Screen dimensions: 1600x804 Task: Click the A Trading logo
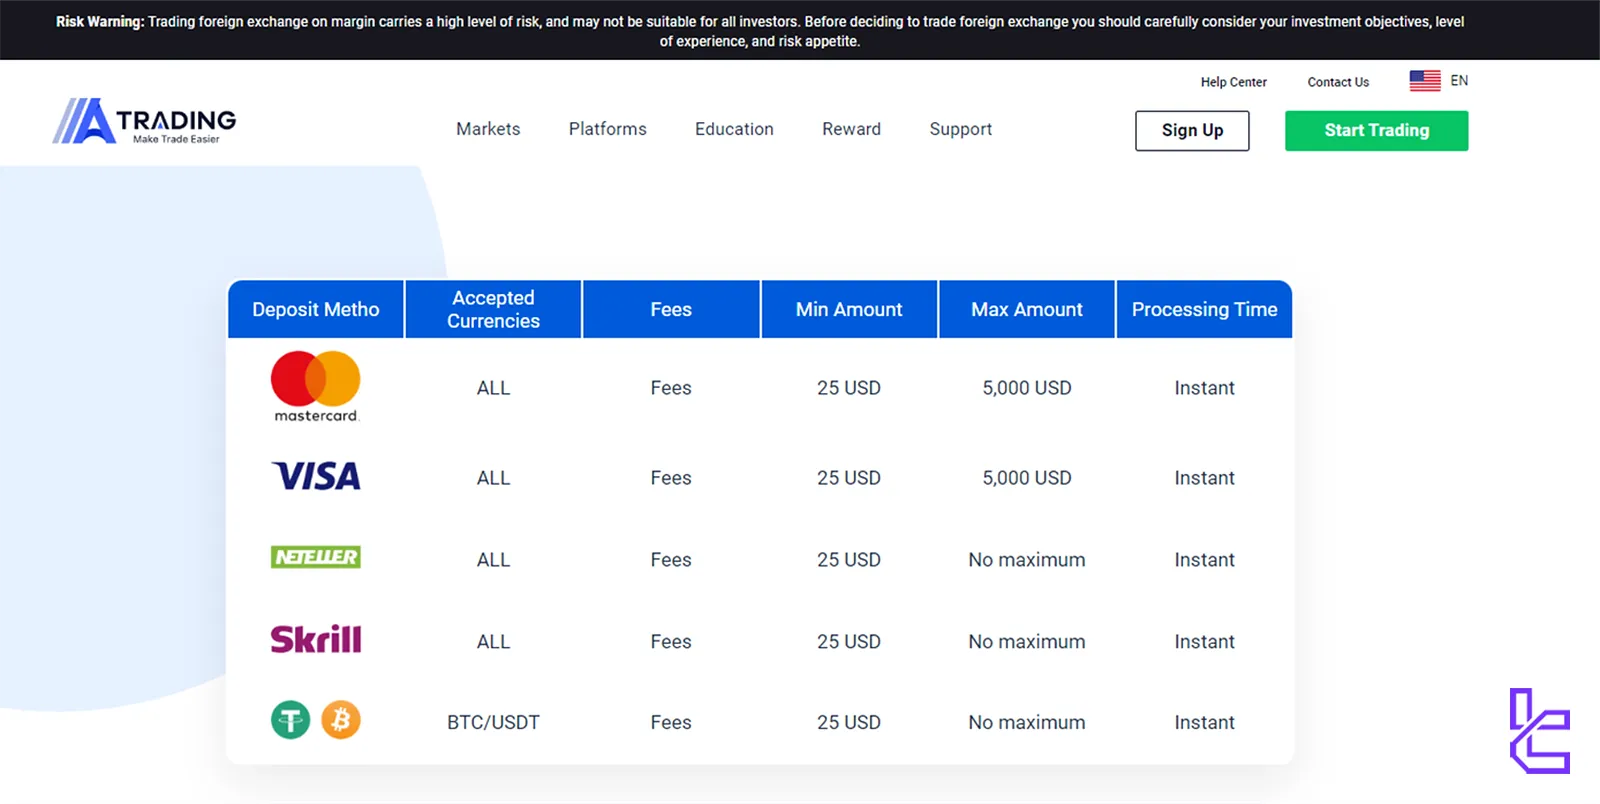click(145, 121)
